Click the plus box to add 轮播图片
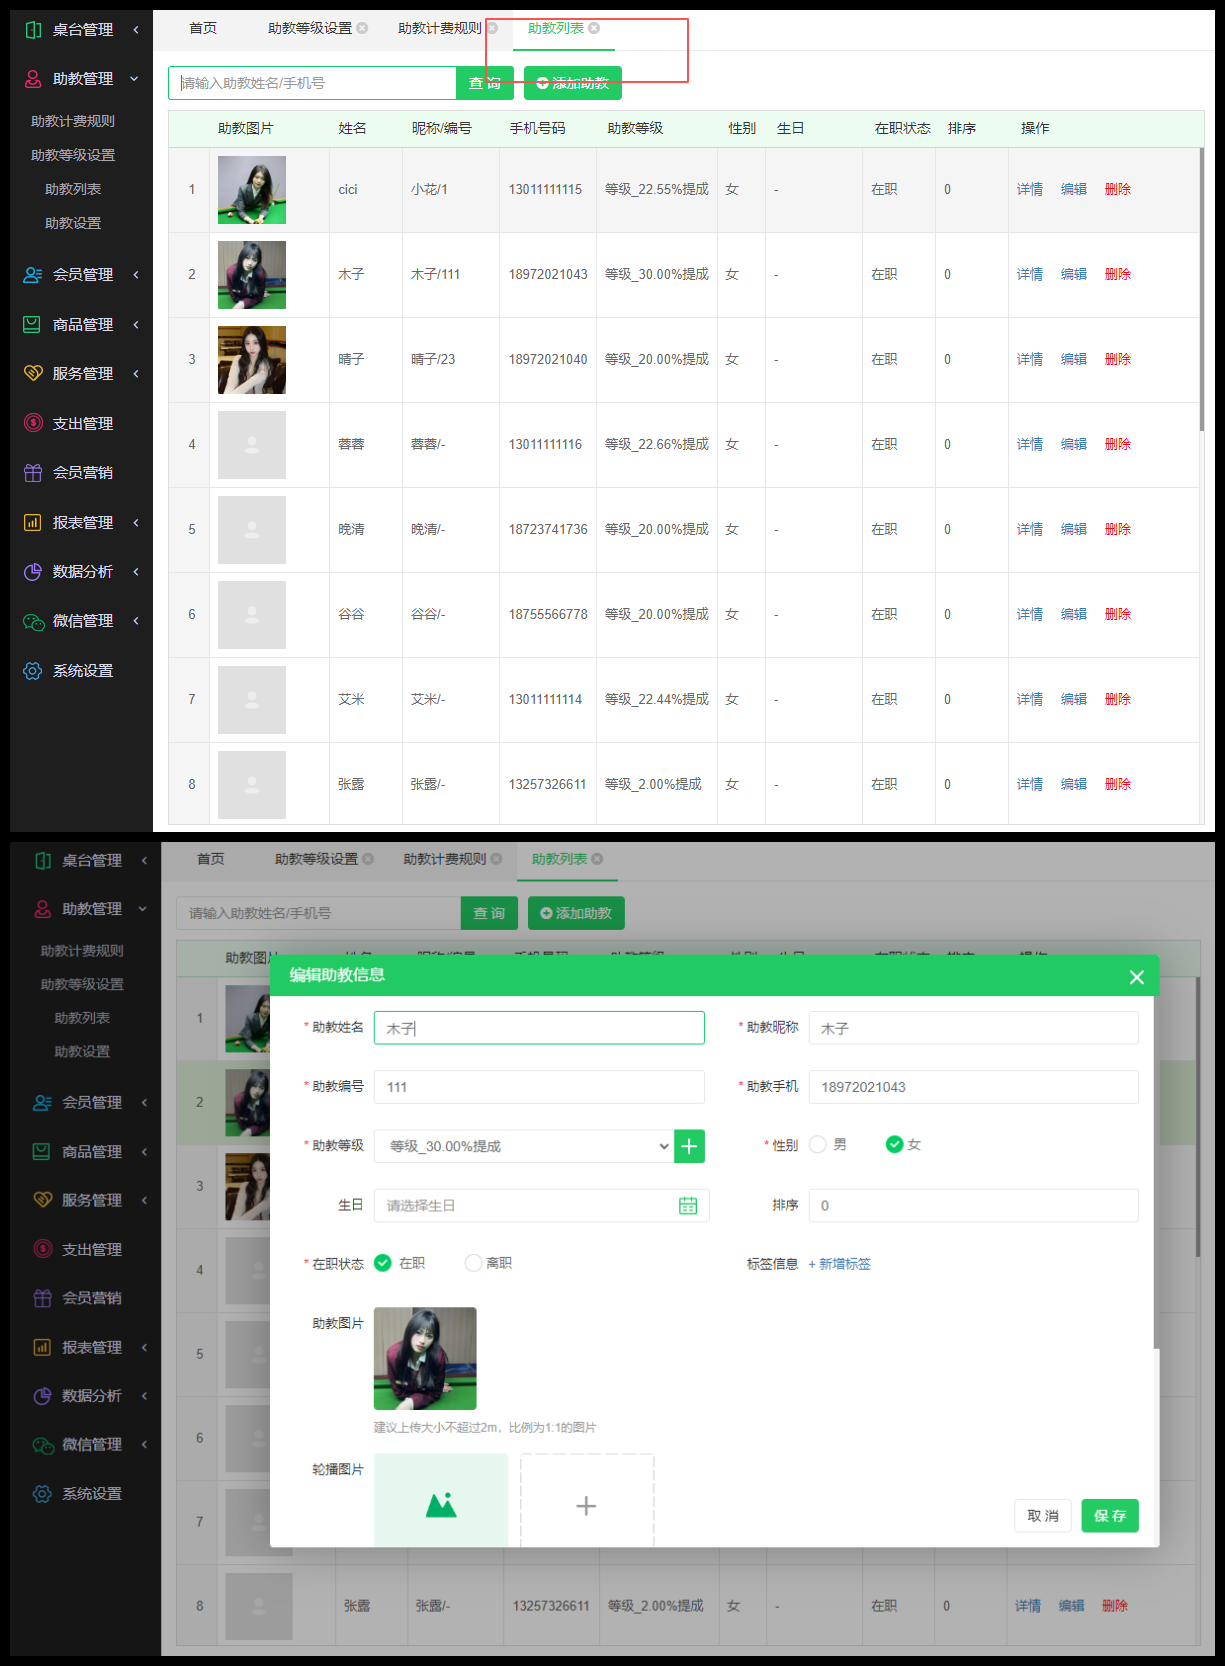The image size is (1225, 1666). pos(586,1505)
